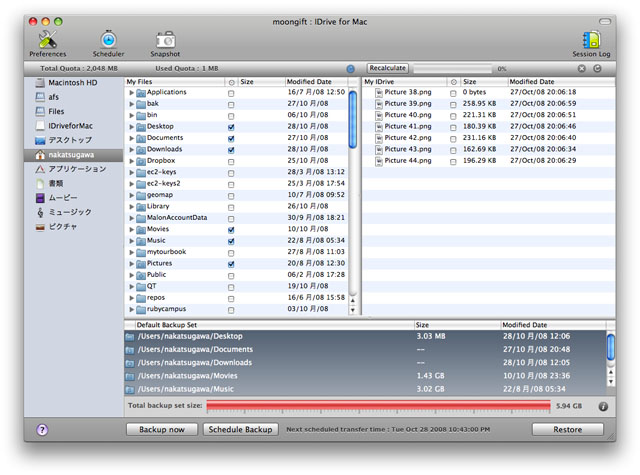The width and height of the screenshot is (640, 475).
Task: Click the Backup now button
Action: click(162, 429)
